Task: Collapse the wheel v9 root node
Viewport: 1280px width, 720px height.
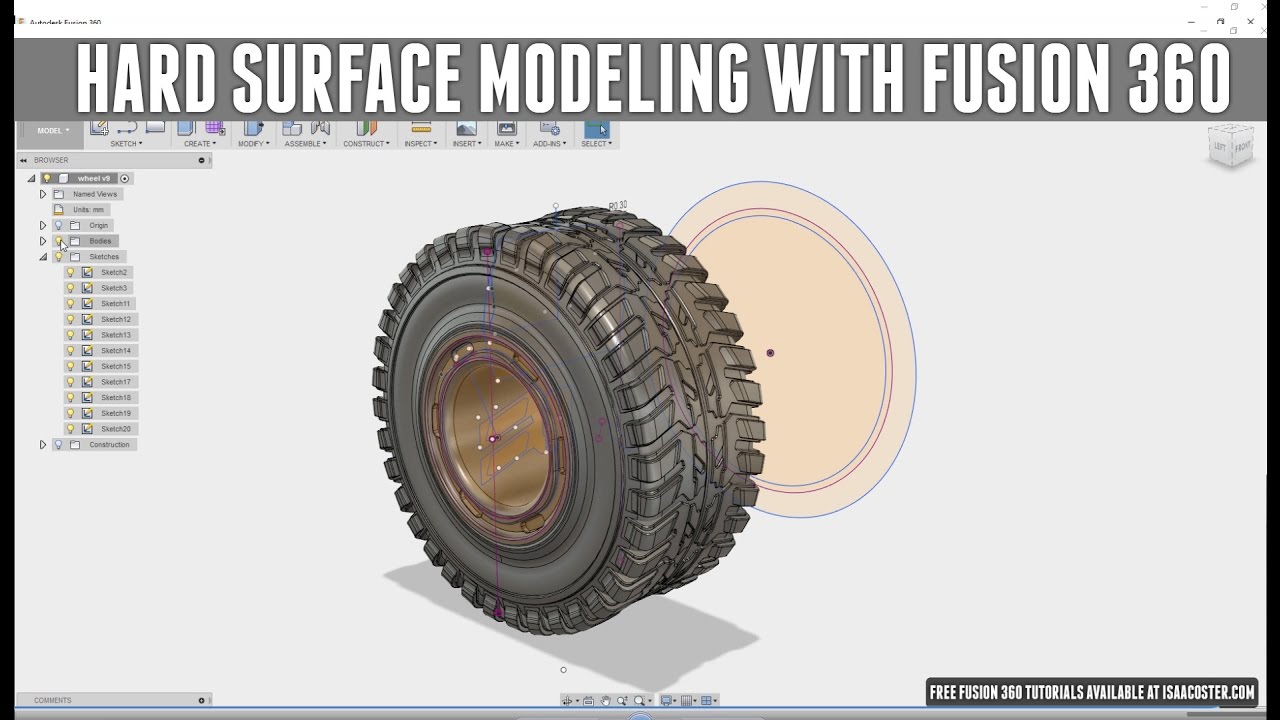Action: tap(31, 178)
